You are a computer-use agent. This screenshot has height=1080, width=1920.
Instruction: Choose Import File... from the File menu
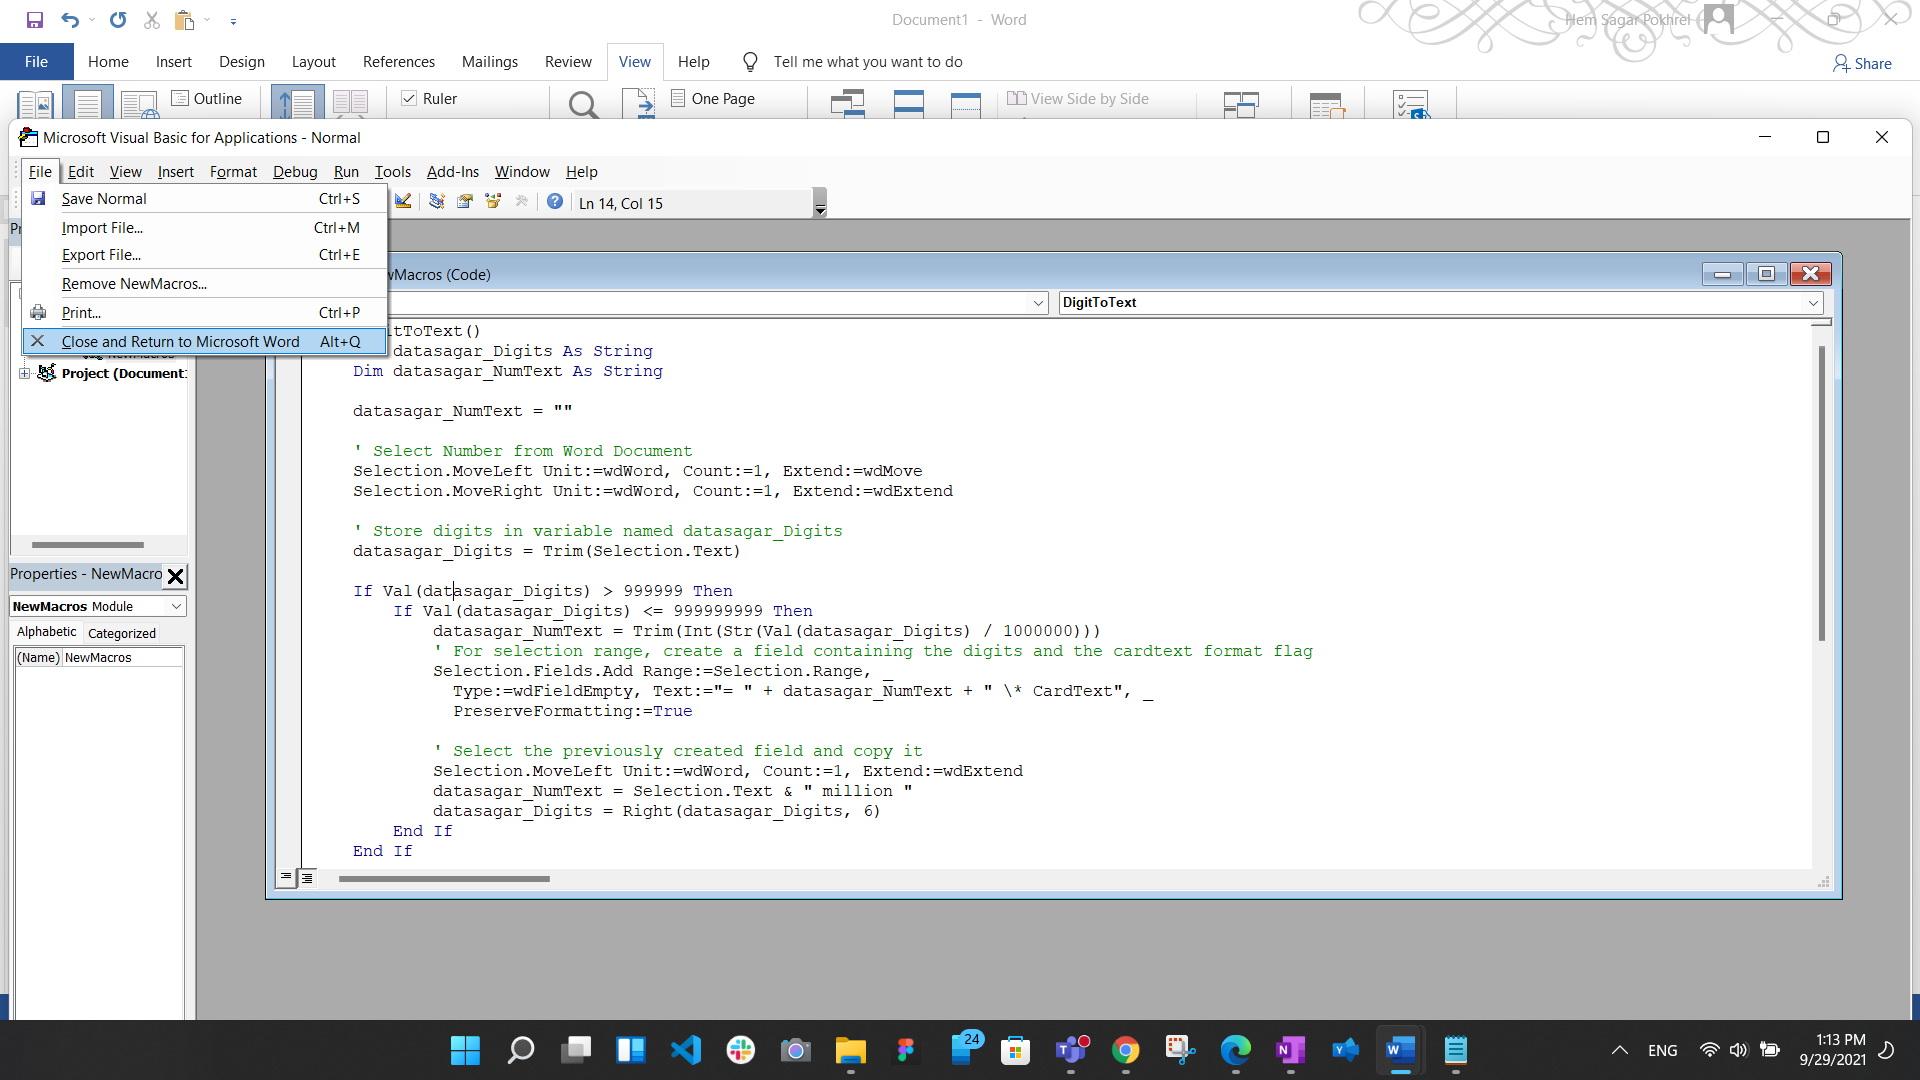(x=205, y=228)
